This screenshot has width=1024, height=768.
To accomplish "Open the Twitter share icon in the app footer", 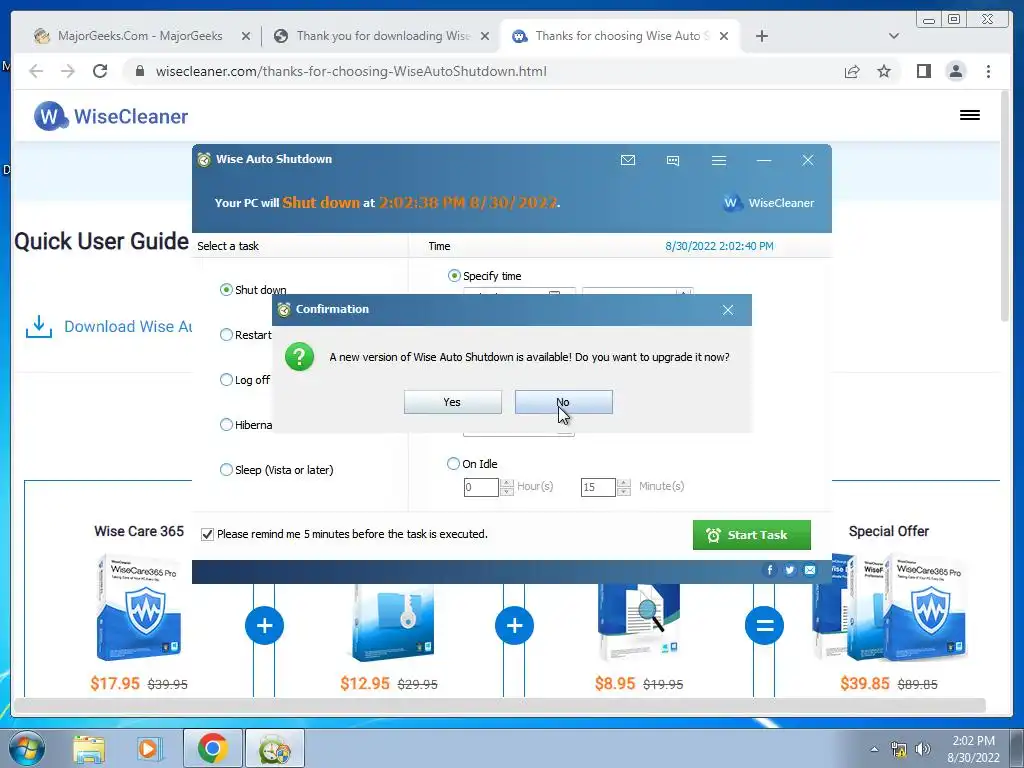I will tap(790, 570).
